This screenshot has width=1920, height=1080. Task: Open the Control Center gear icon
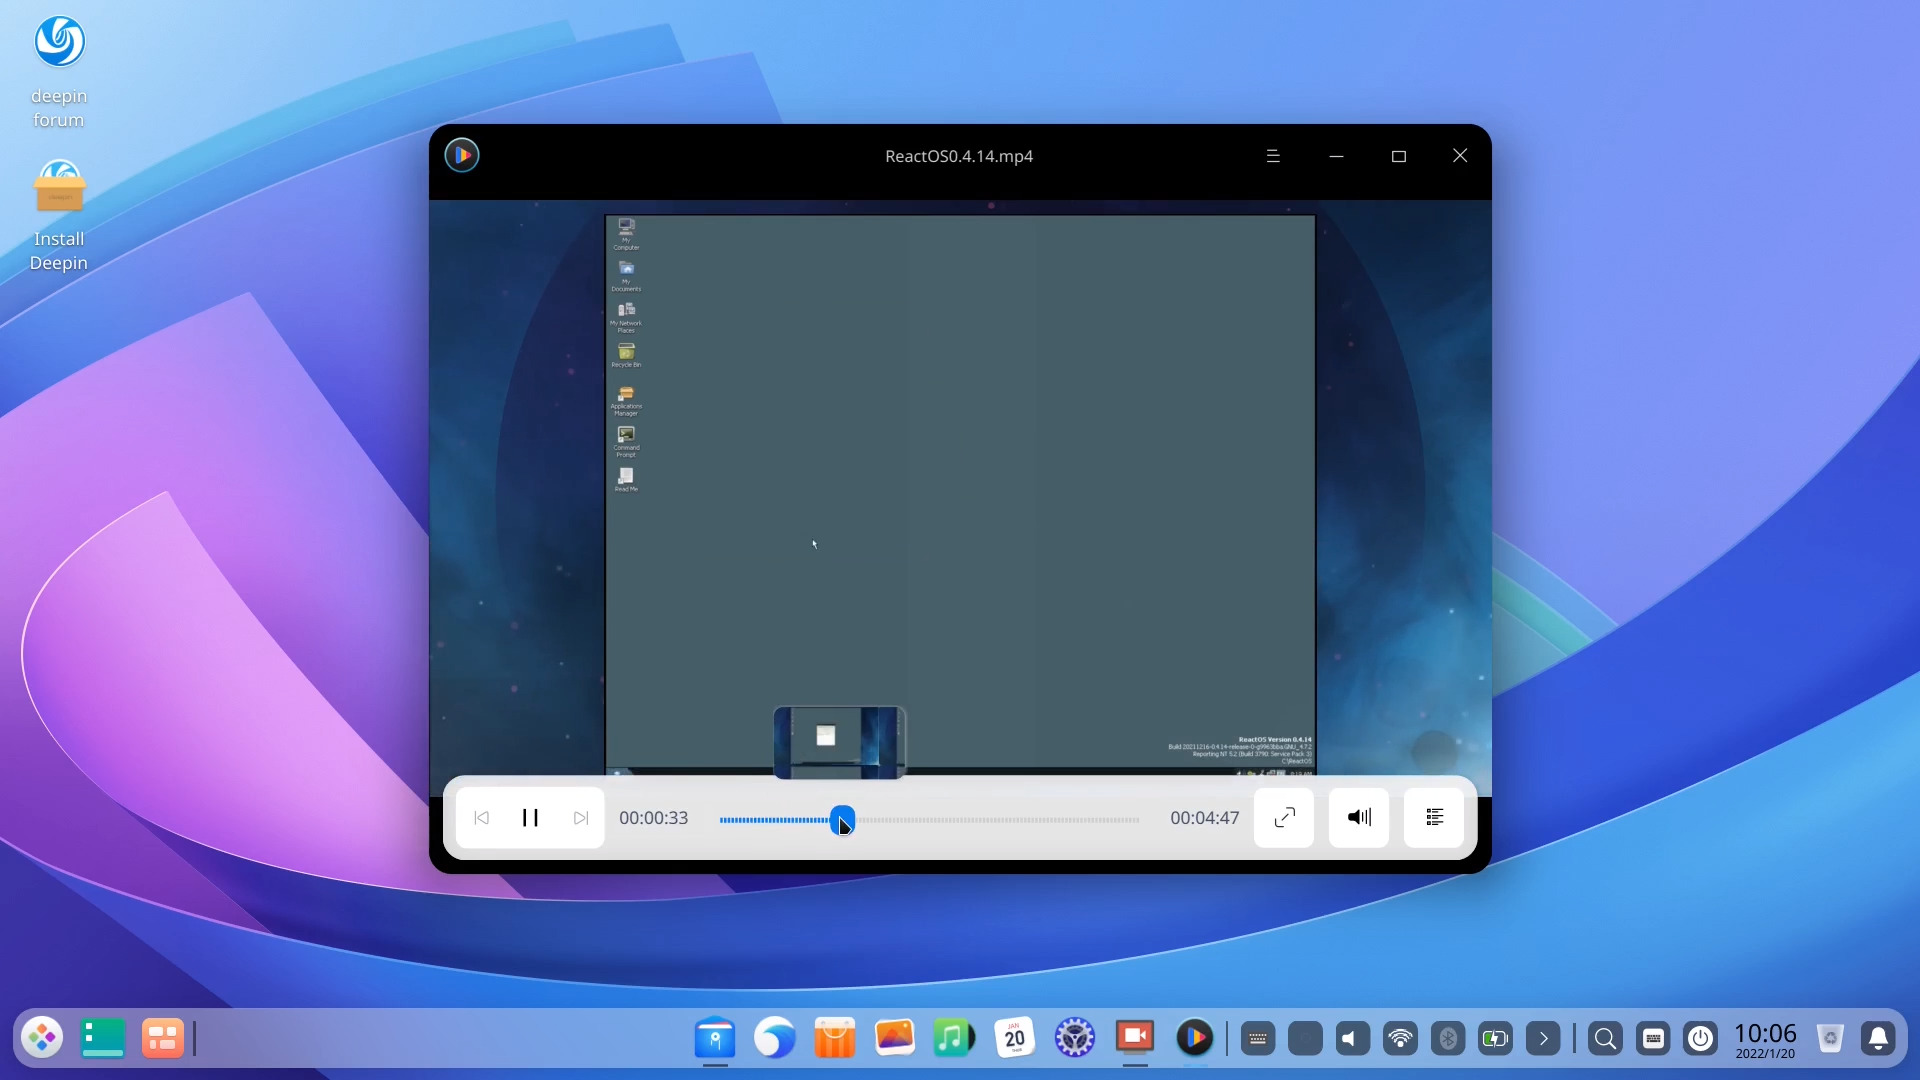(x=1075, y=1038)
